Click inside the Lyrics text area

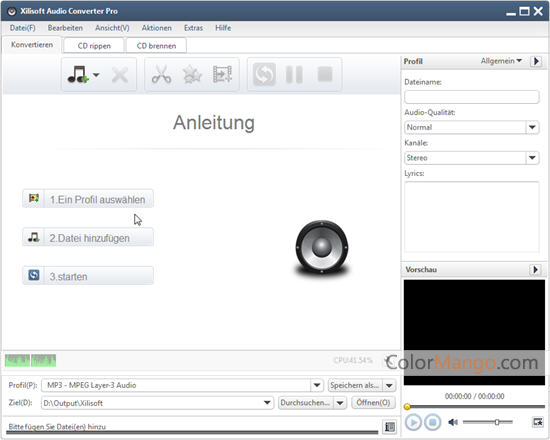pyautogui.click(x=471, y=217)
